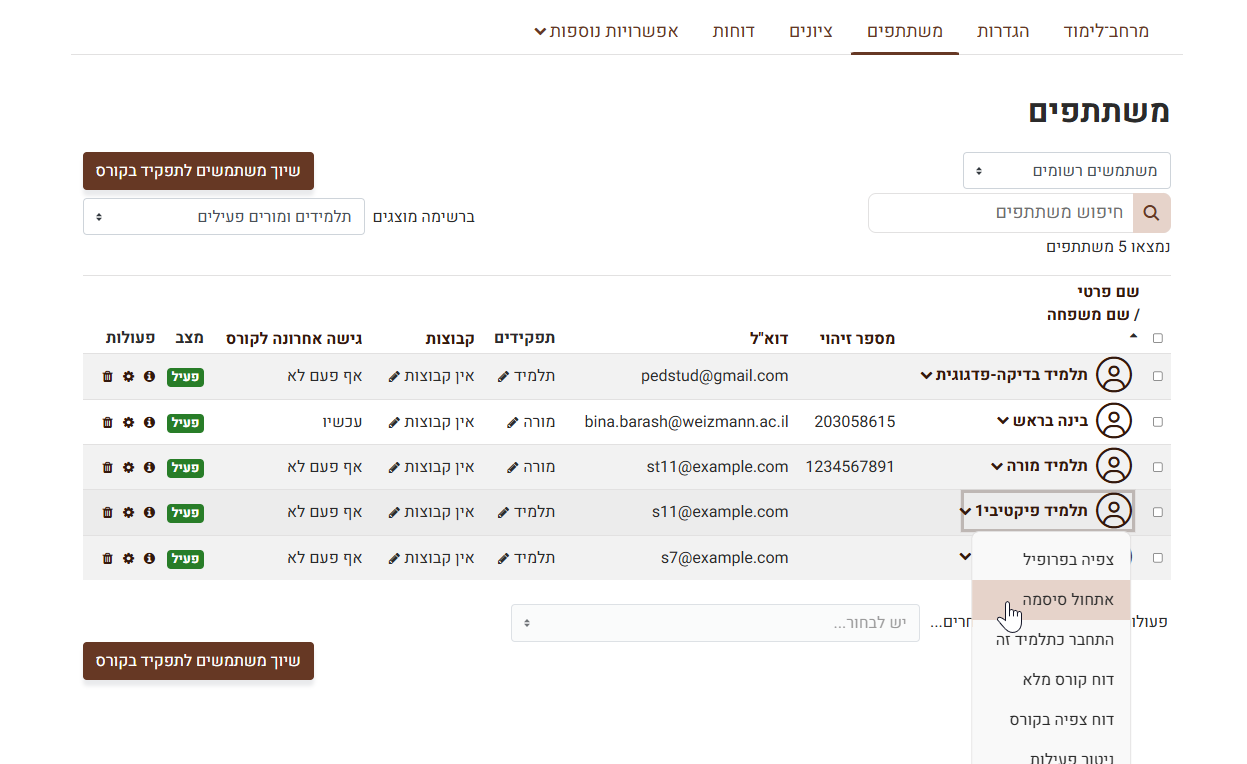The height and width of the screenshot is (764, 1247).
Task: Delete enrollment of s7@example.com user
Action: click(x=108, y=558)
